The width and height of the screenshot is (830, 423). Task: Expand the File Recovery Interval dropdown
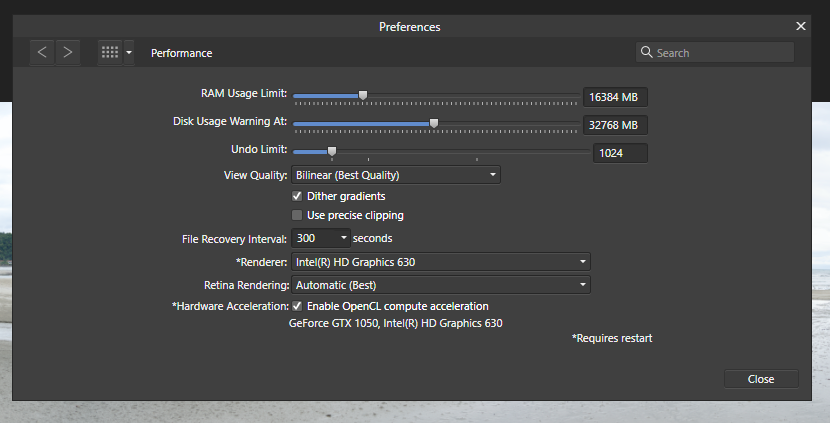[x=321, y=238]
